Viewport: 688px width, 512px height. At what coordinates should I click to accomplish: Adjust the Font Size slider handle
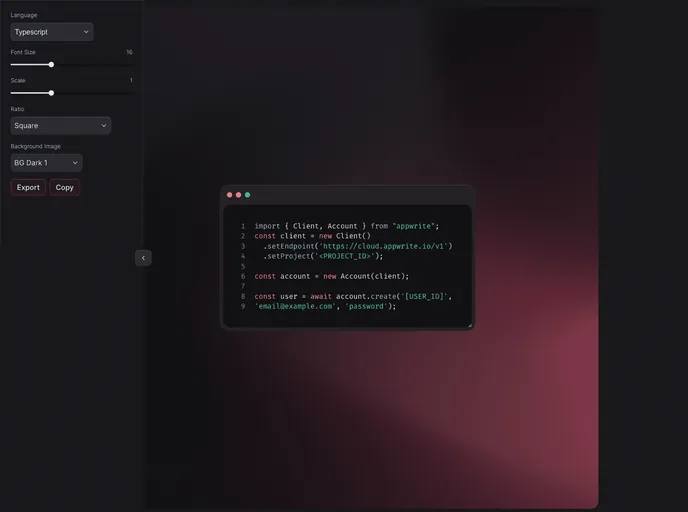point(51,64)
